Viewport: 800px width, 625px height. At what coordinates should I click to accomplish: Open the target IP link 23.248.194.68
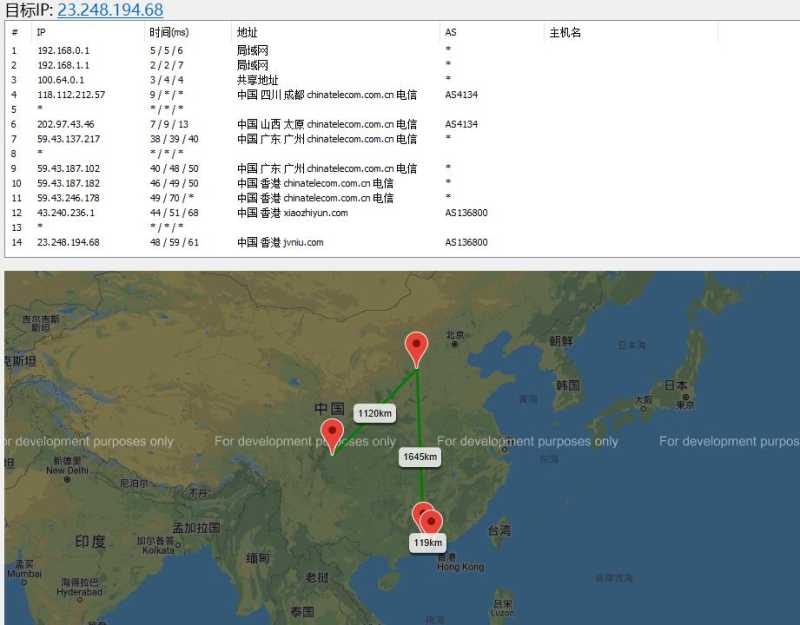(x=110, y=10)
